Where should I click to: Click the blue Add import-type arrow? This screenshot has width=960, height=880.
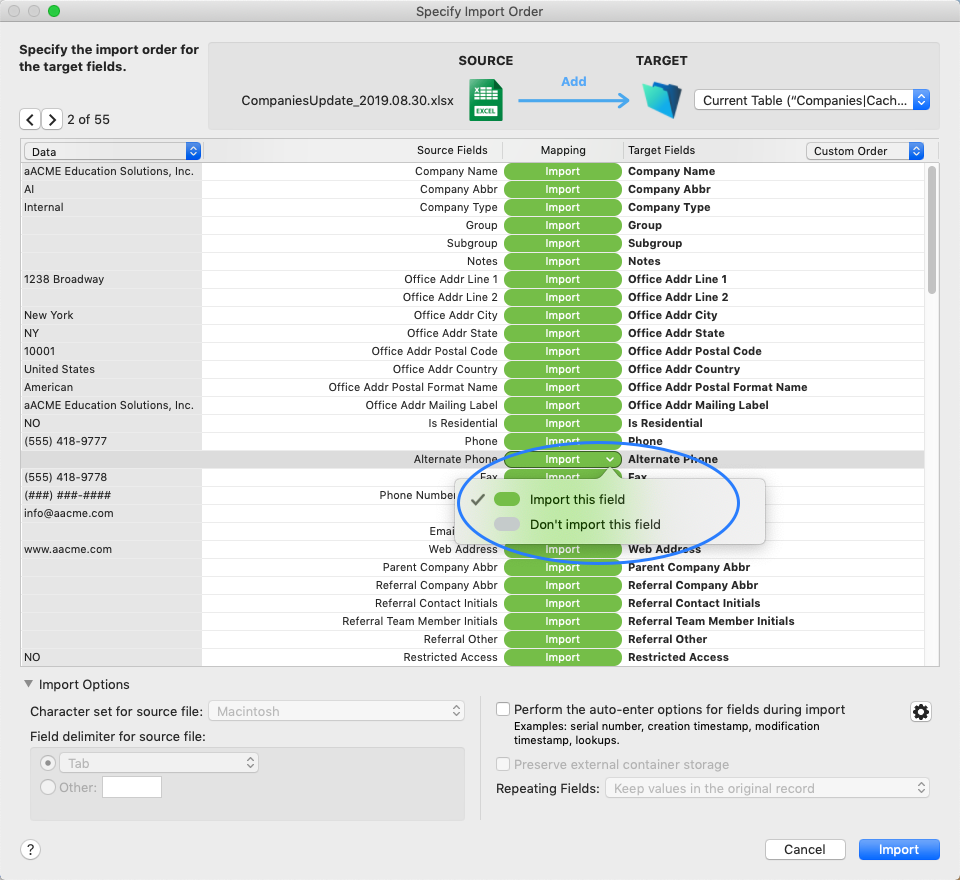click(x=574, y=100)
